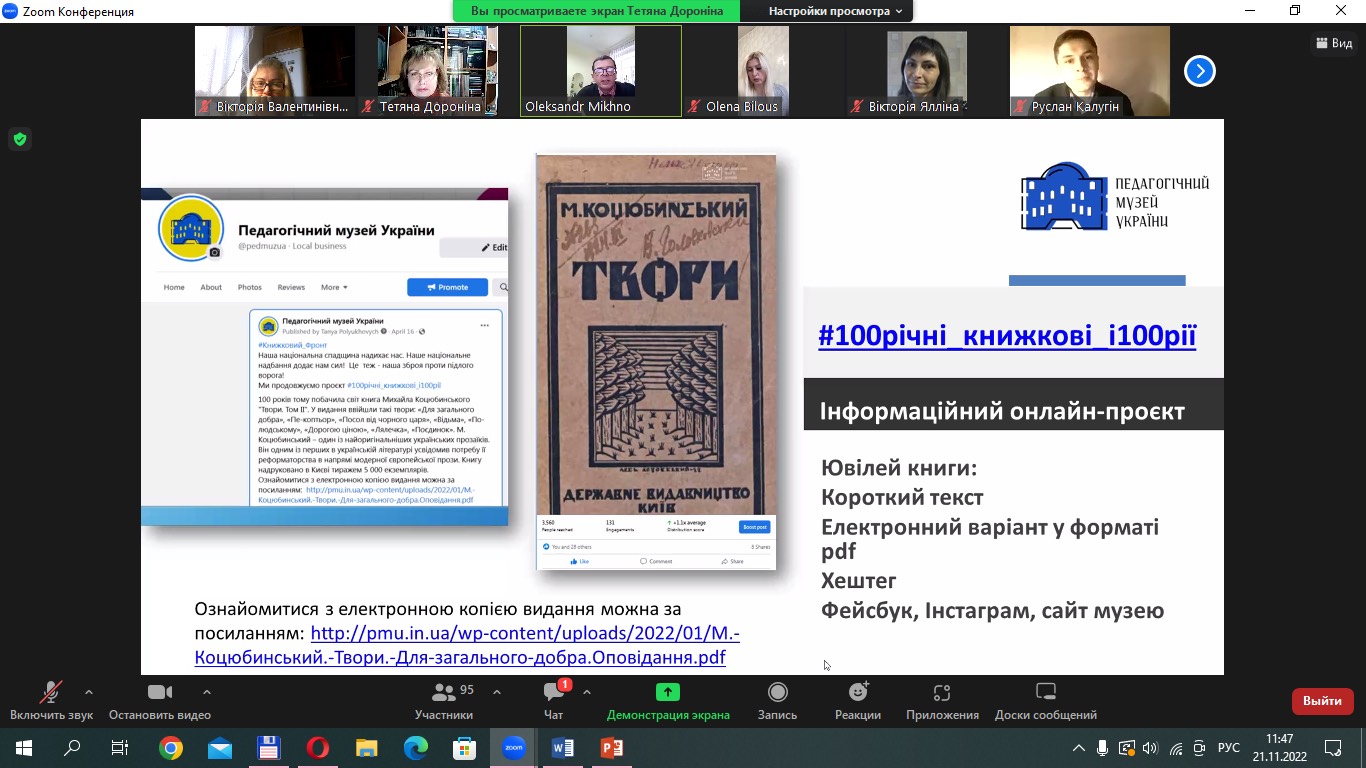Open the Реакции reactions icon

click(x=858, y=693)
